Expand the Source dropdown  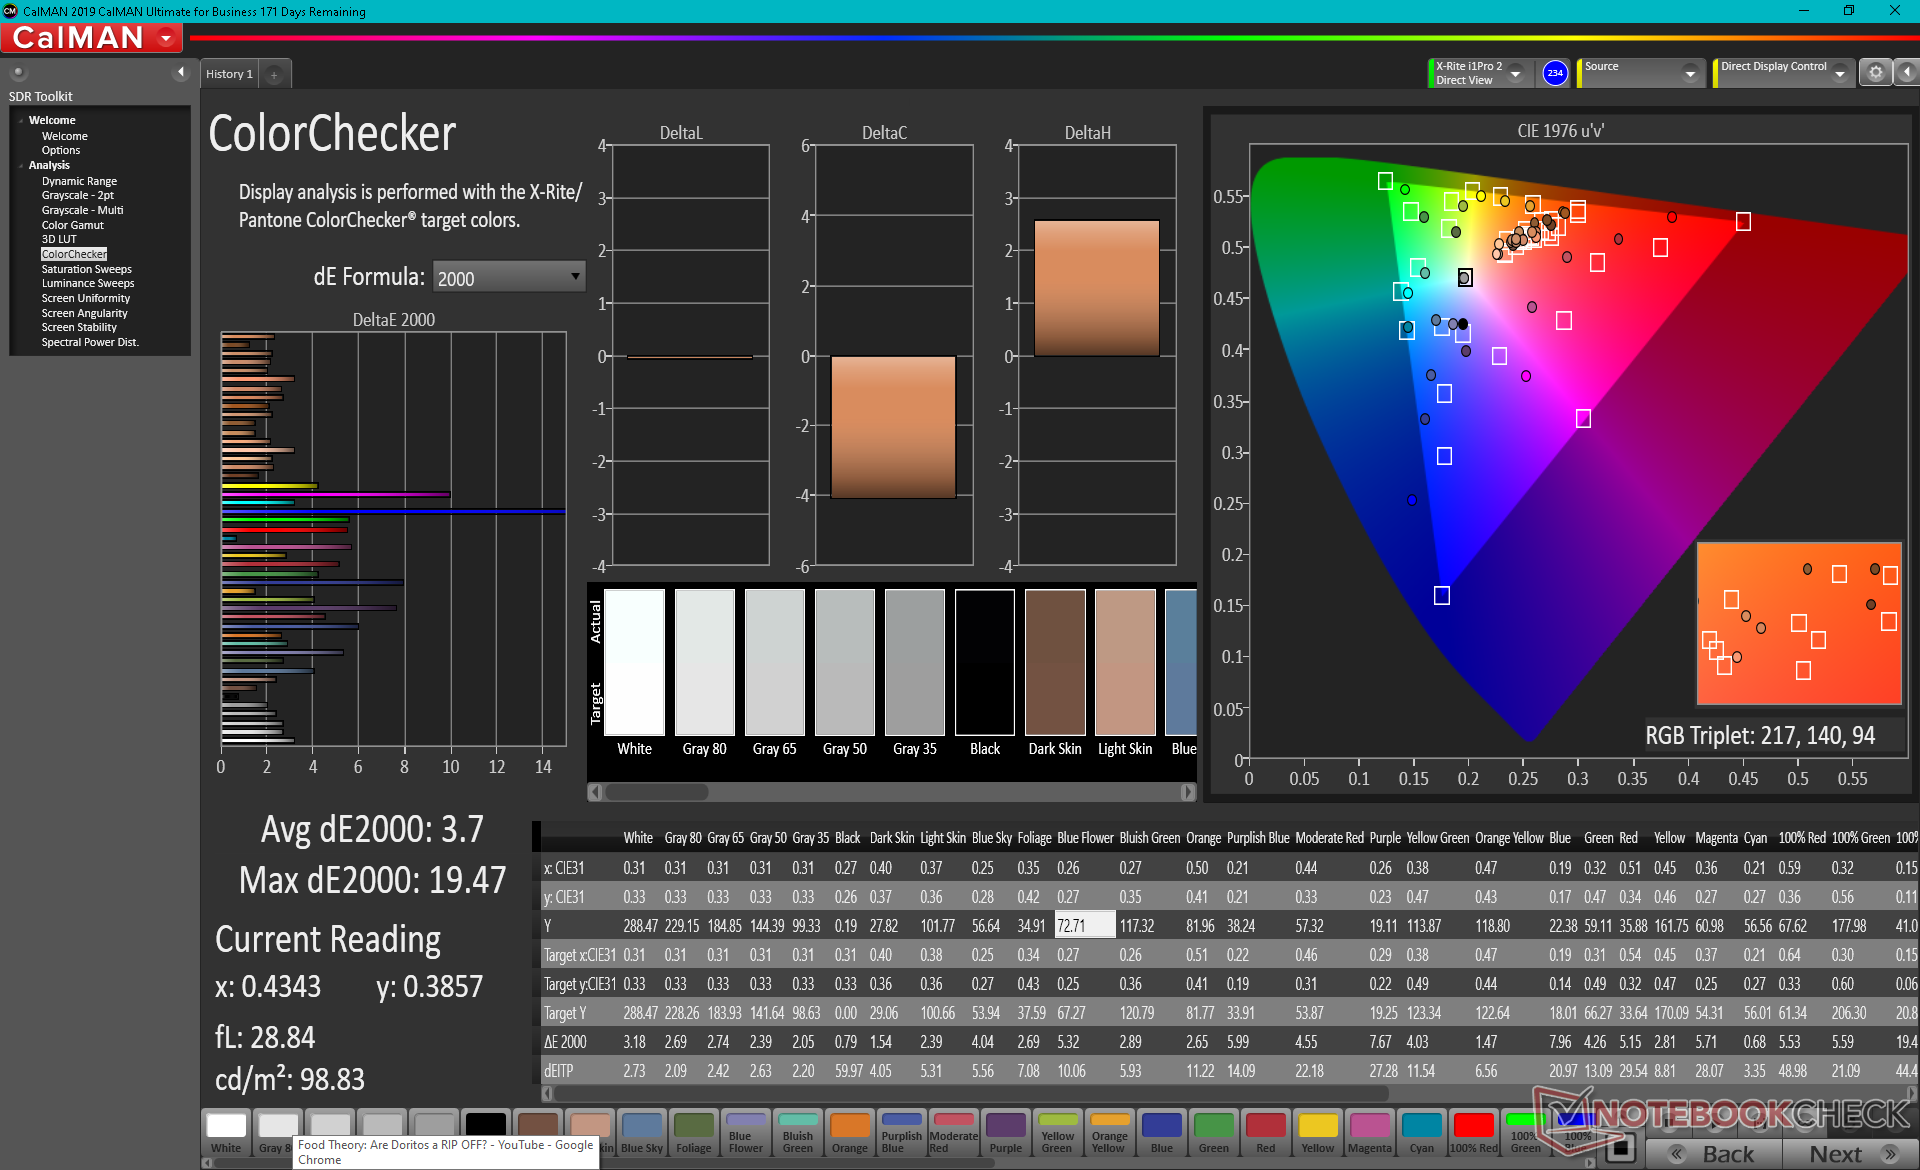click(x=1689, y=74)
